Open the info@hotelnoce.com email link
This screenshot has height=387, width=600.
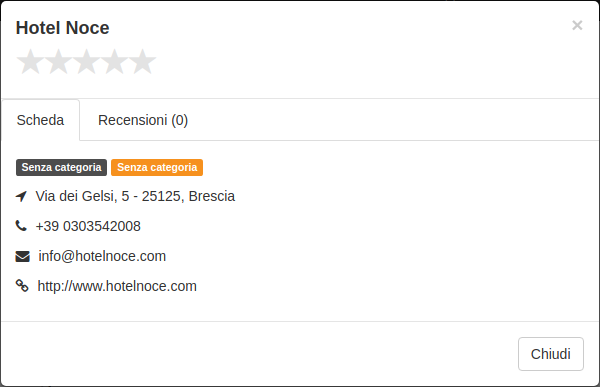pyautogui.click(x=102, y=256)
